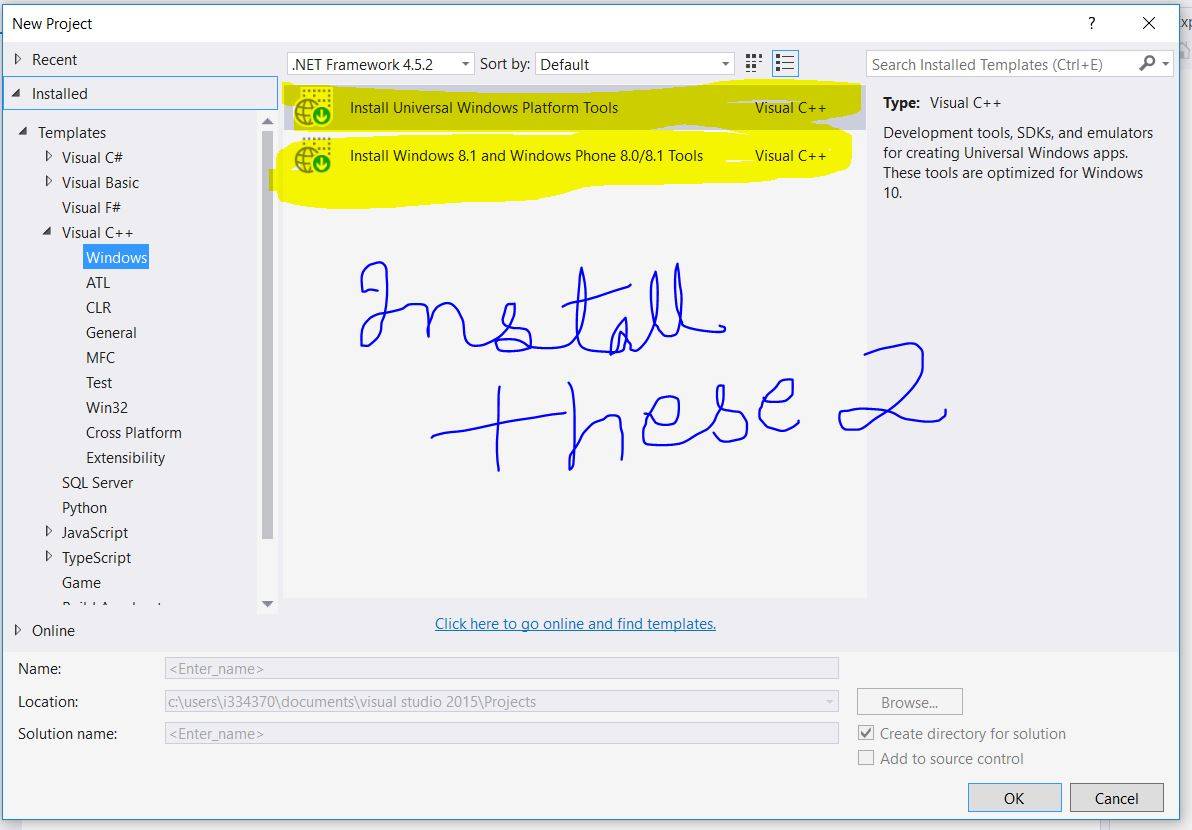Click the Universal Windows Platform Tools installer icon
Image resolution: width=1192 pixels, height=830 pixels.
(x=313, y=108)
